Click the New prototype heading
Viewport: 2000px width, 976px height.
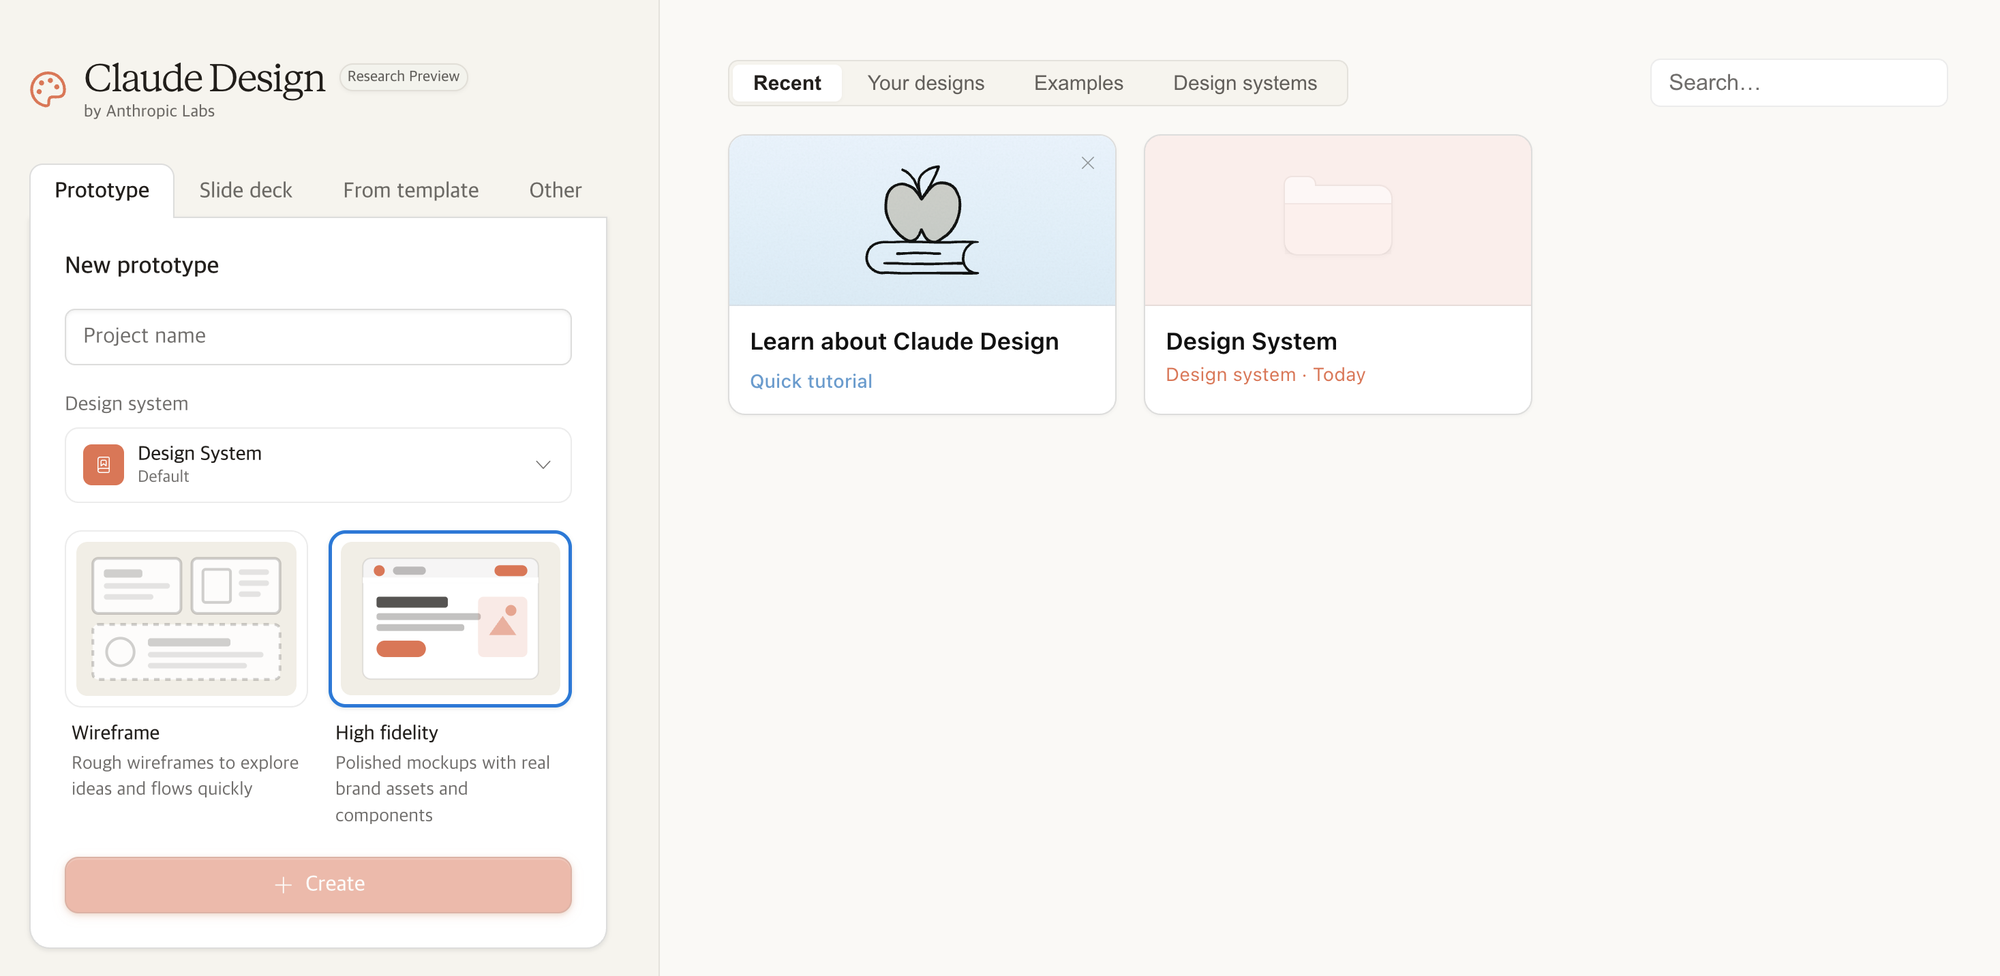click(142, 265)
